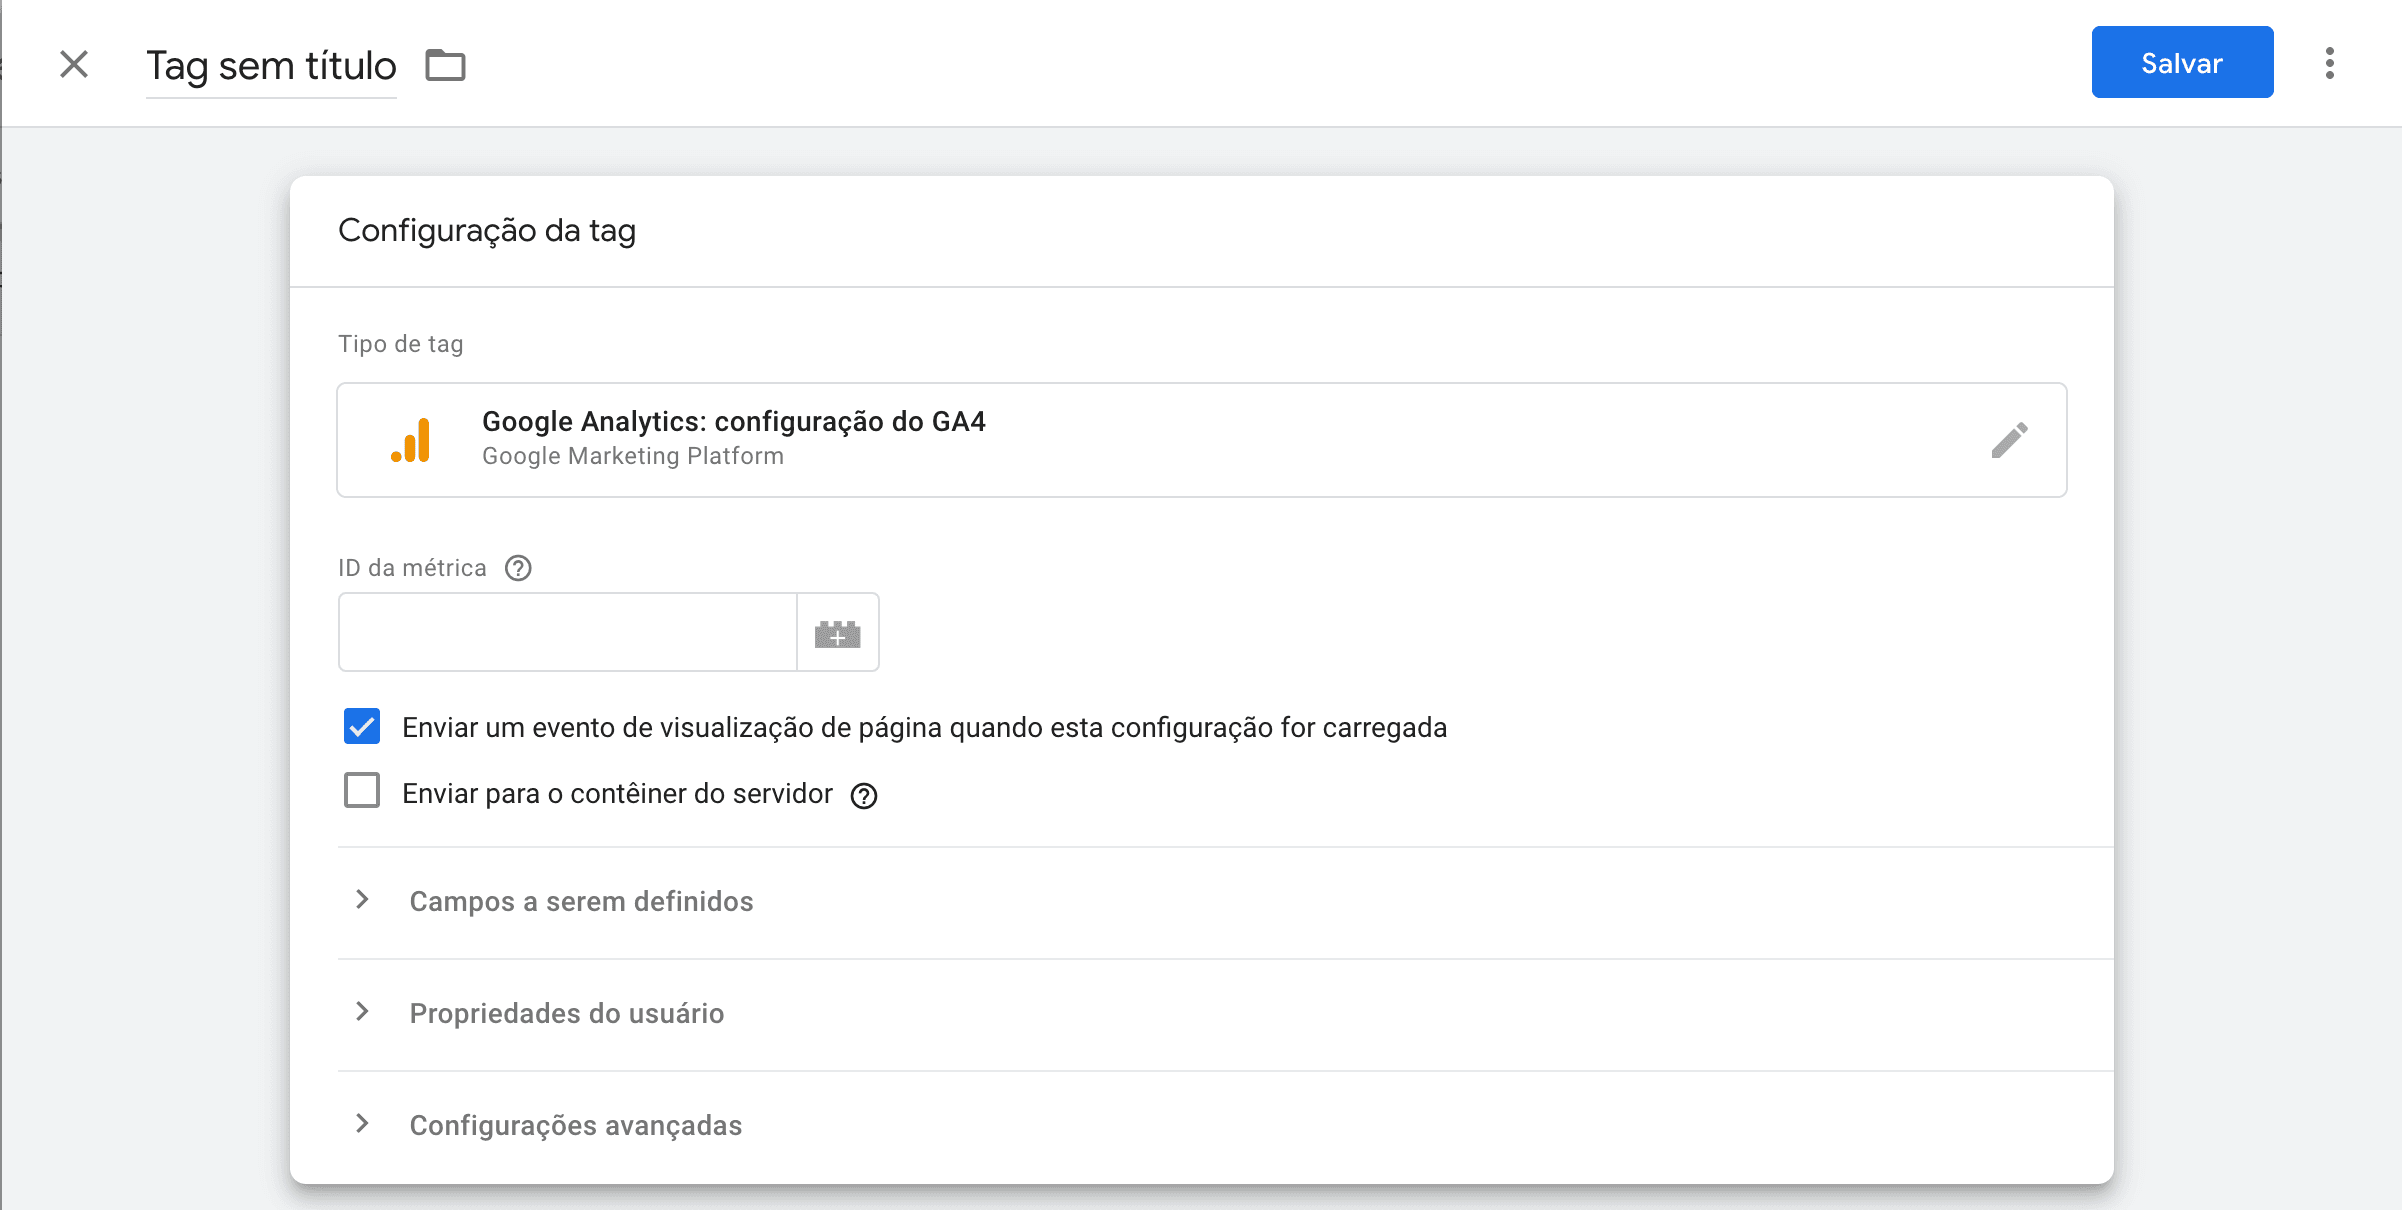Click the page view event checkbox label text
The image size is (2402, 1210).
tap(924, 728)
